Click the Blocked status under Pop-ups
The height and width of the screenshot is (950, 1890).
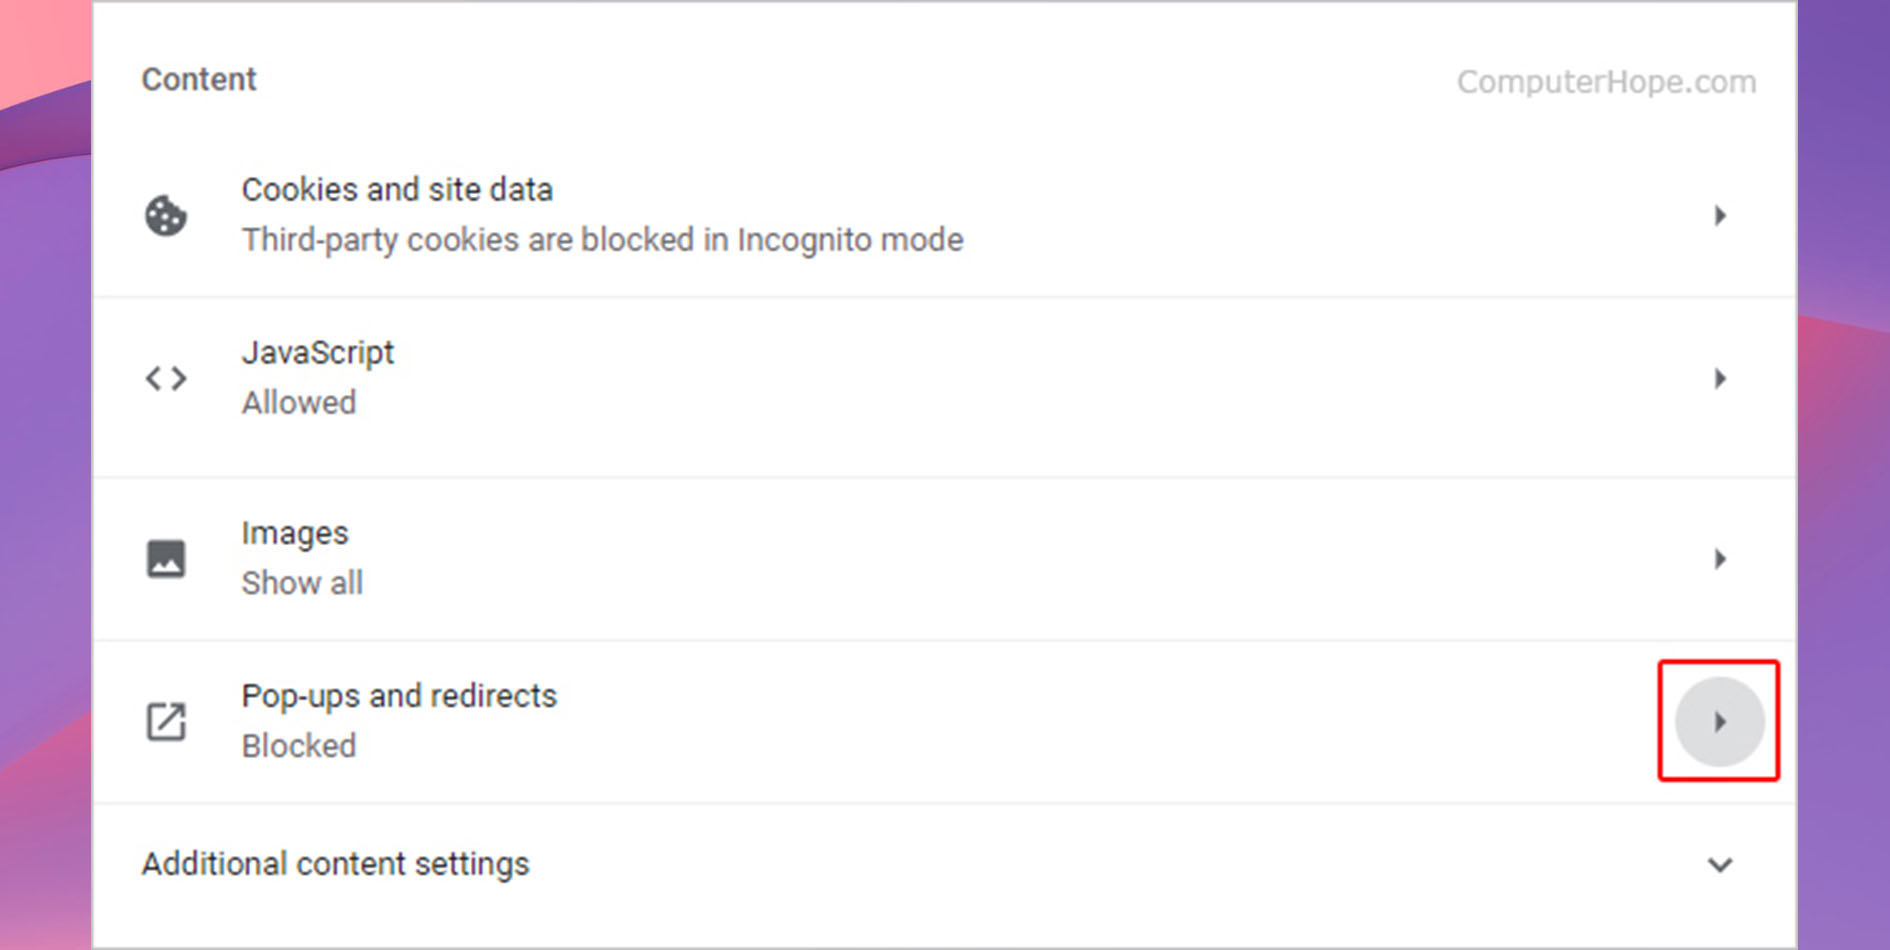pyautogui.click(x=299, y=746)
